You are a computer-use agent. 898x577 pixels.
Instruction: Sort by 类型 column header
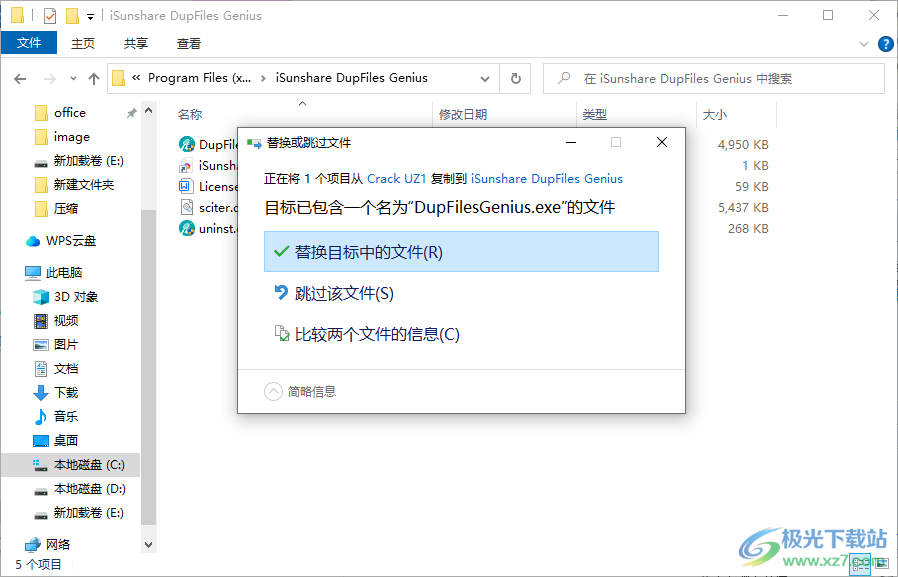pos(594,114)
